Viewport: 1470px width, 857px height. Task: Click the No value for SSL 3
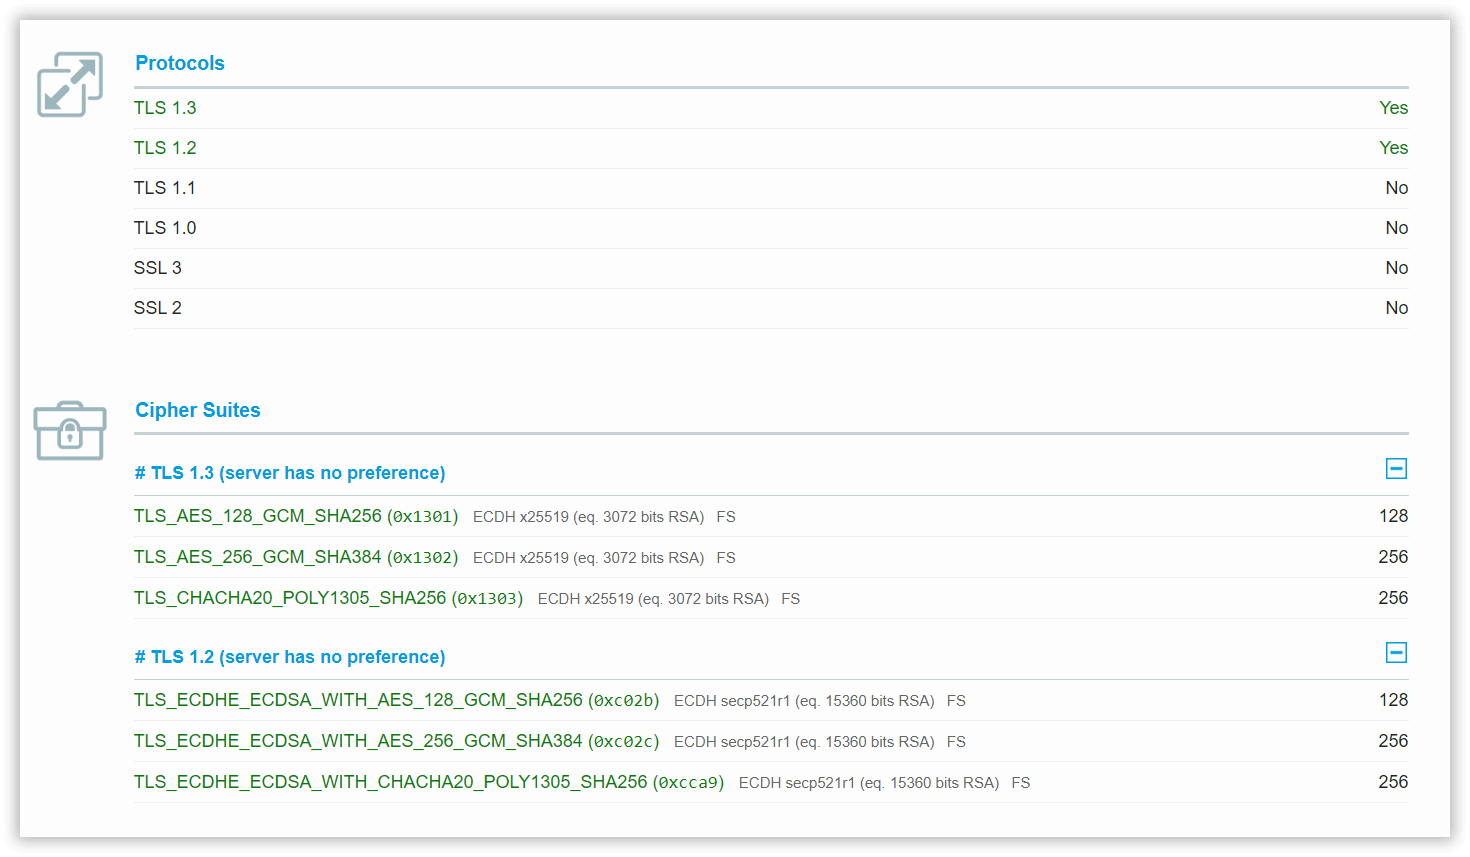[x=1396, y=268]
